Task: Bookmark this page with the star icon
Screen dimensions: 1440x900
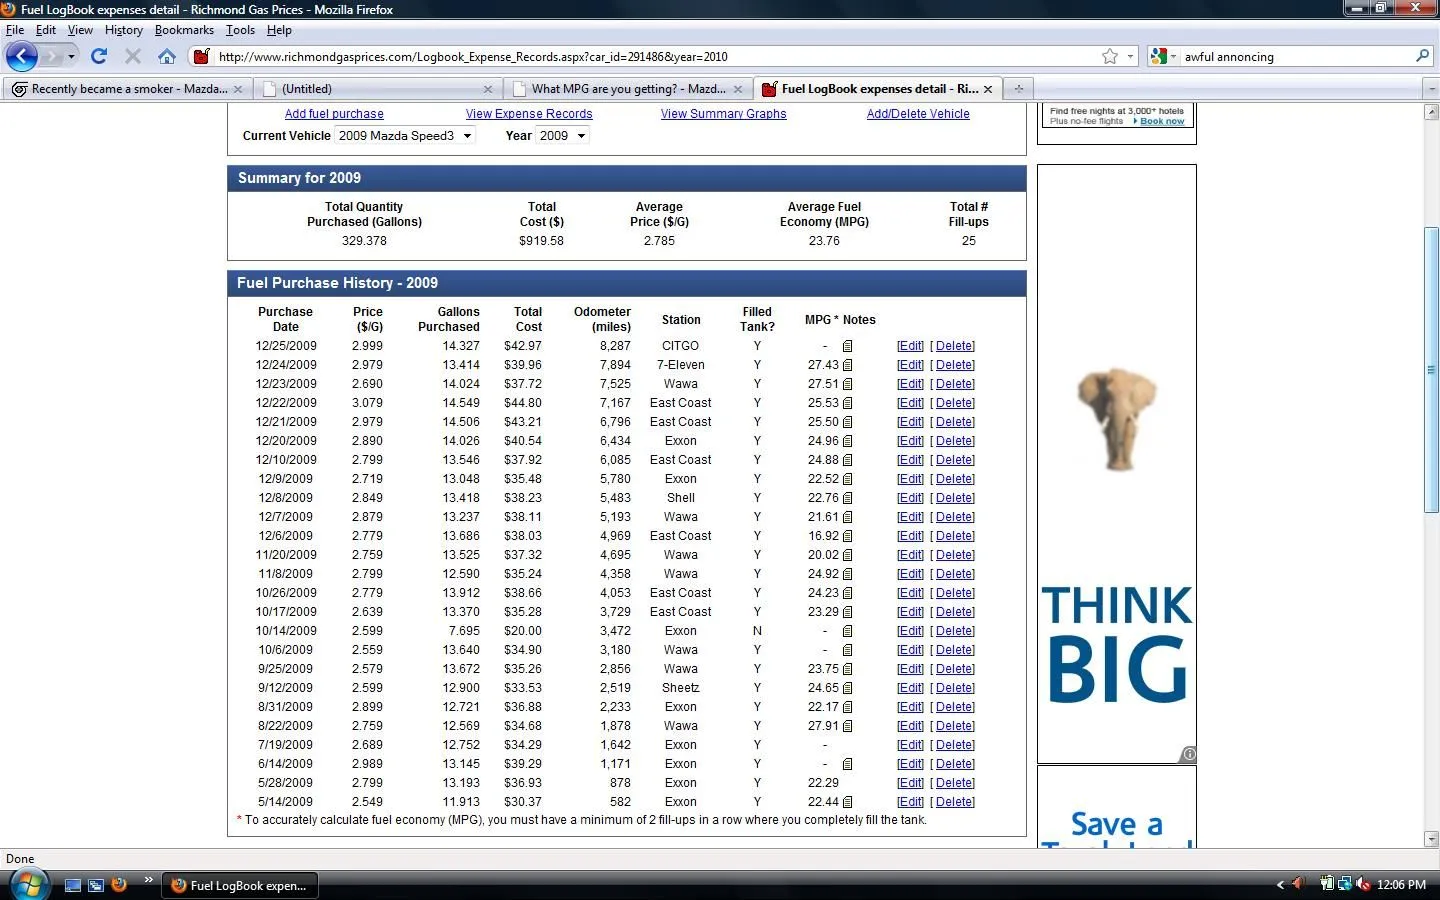Action: click(x=1109, y=57)
